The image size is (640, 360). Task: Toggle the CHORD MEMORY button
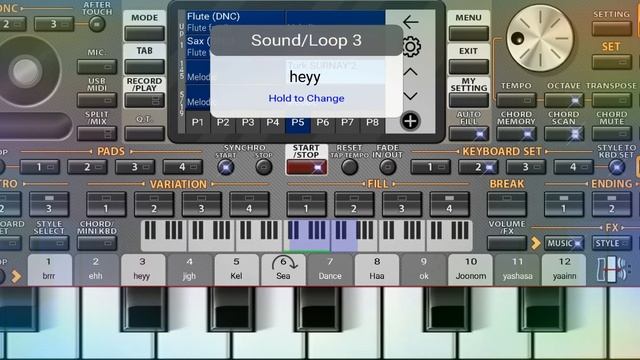tap(516, 133)
